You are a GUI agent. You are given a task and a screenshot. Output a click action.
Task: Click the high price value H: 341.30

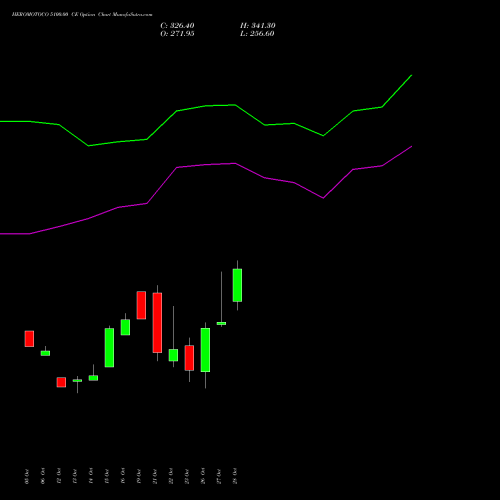click(258, 26)
